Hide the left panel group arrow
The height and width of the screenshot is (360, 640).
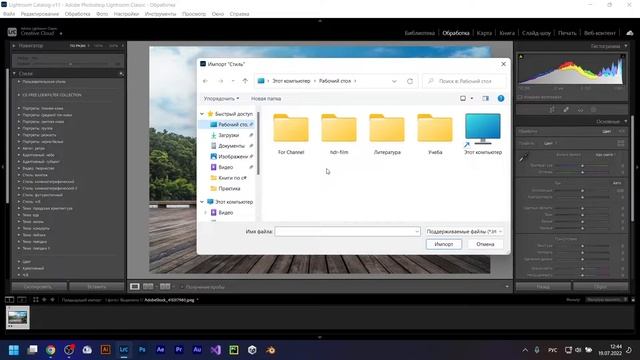(3, 167)
